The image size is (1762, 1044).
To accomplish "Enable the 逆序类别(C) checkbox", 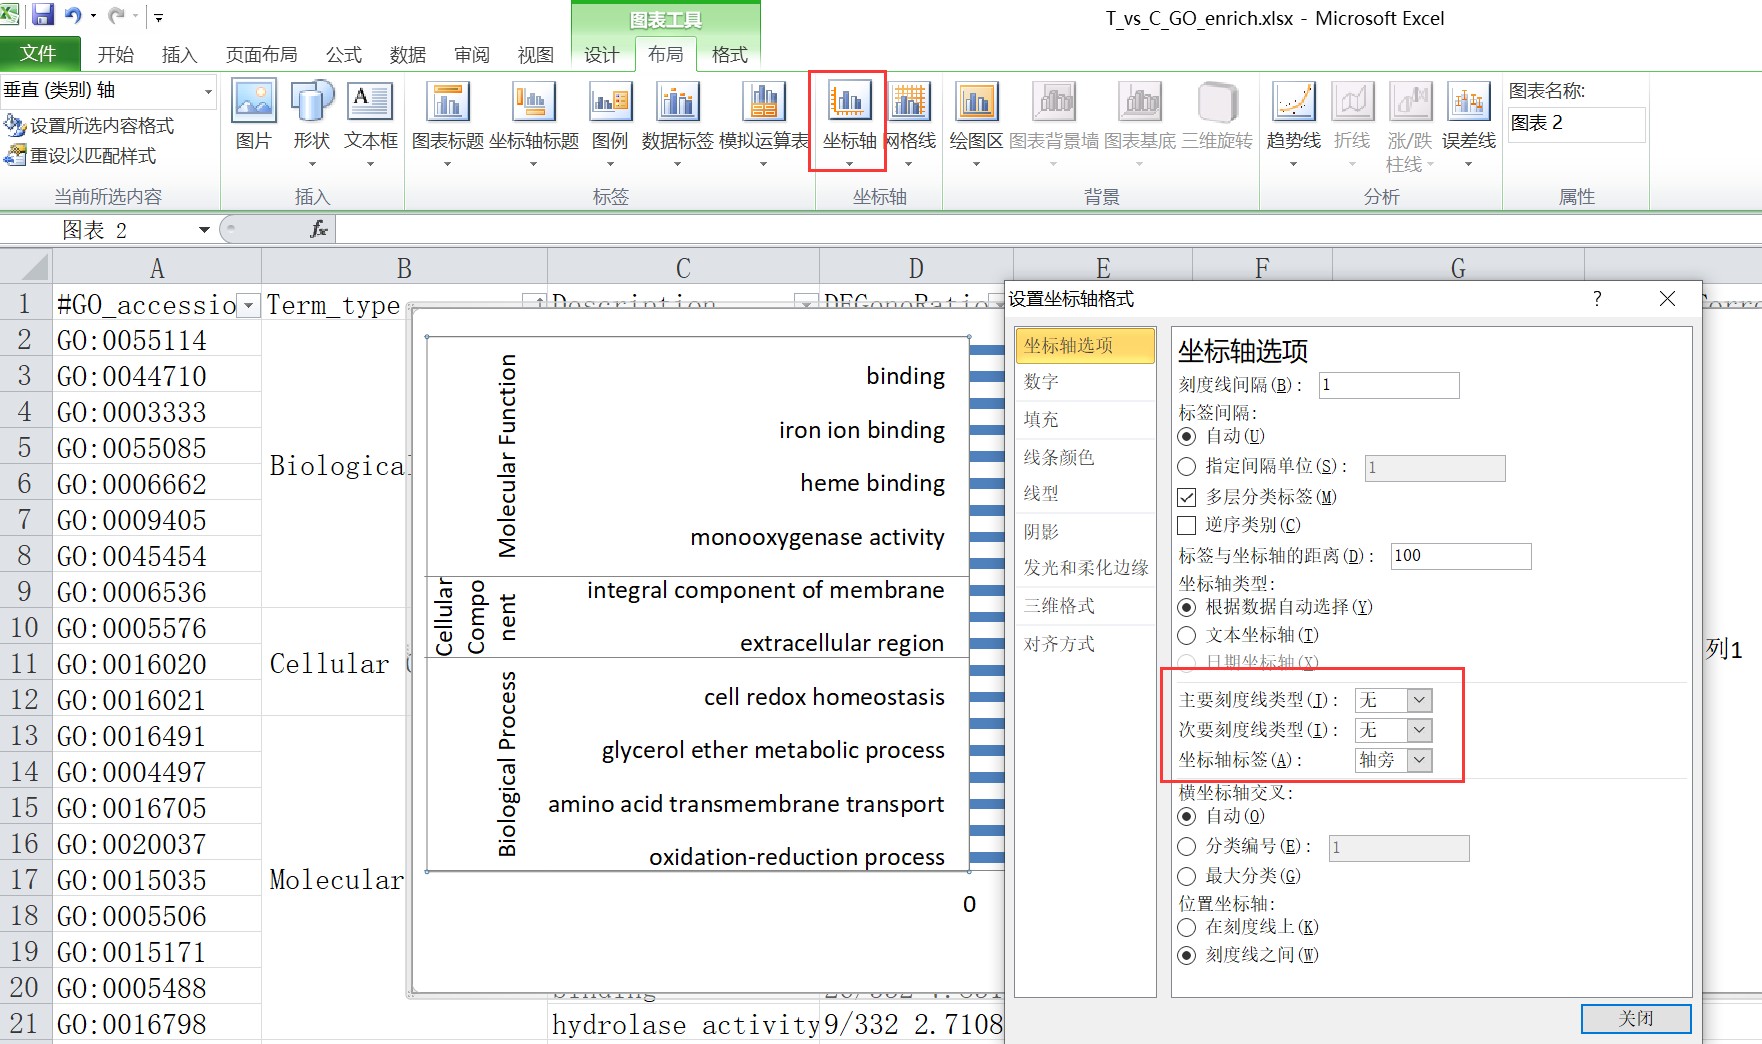I will (x=1187, y=525).
